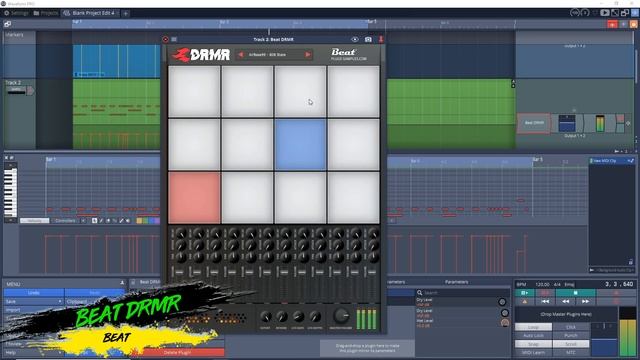
Task: Toggle the MTC button
Action: coord(571,353)
